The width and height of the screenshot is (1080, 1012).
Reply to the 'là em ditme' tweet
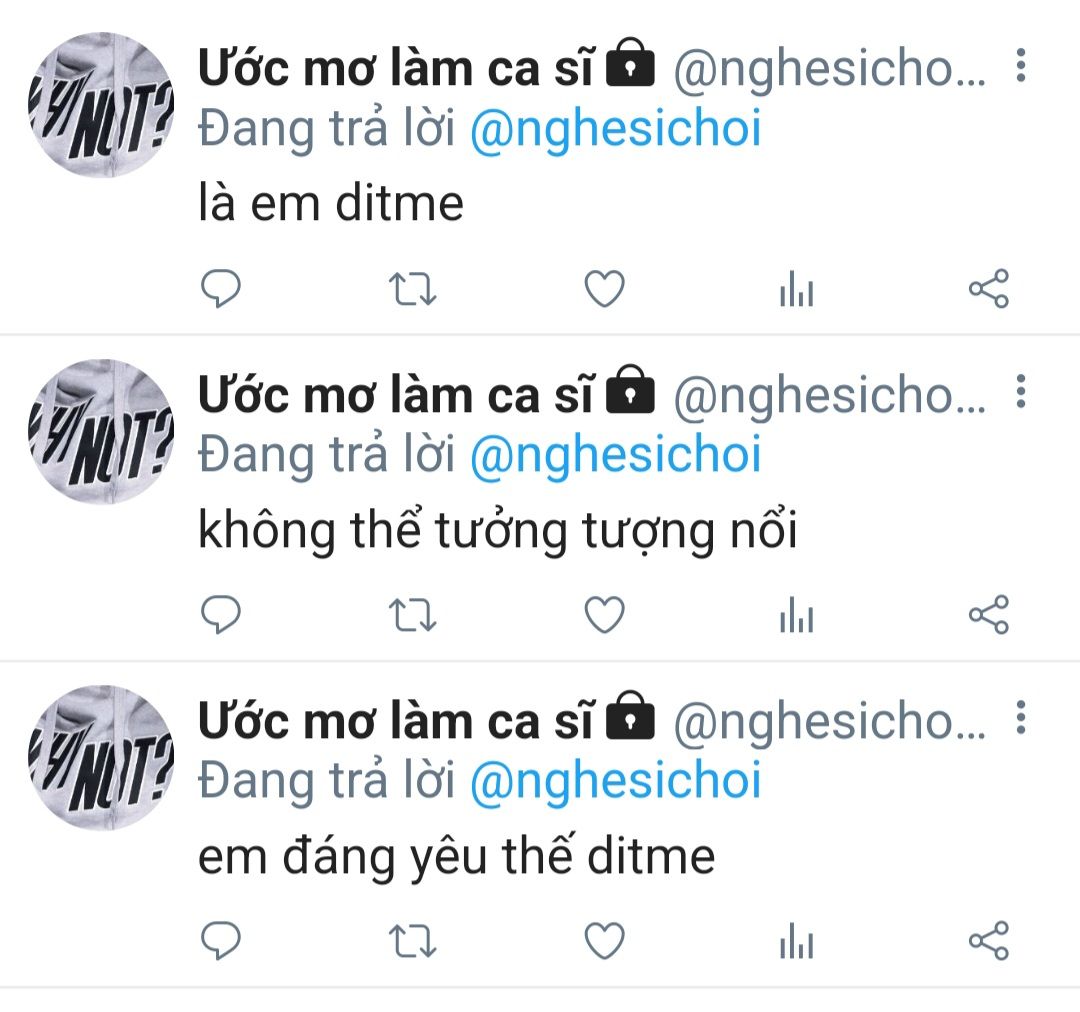coord(220,289)
